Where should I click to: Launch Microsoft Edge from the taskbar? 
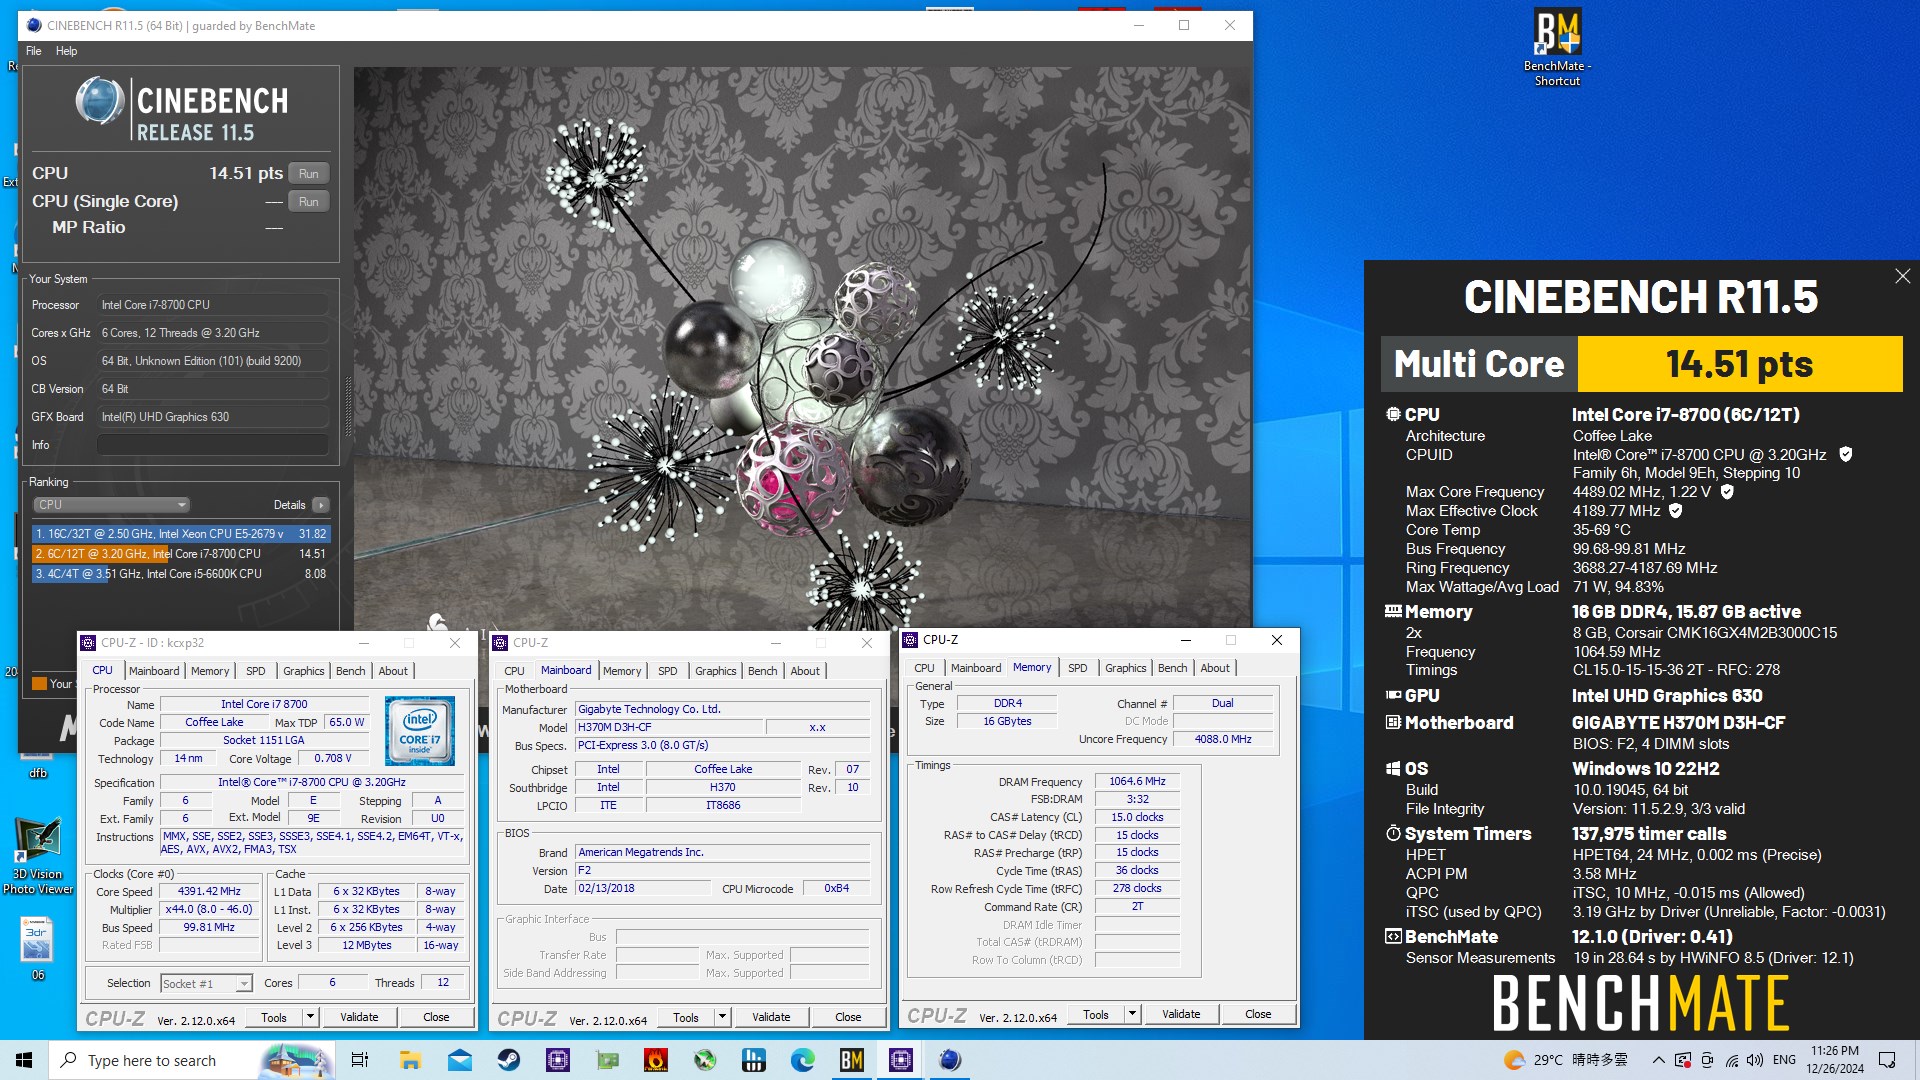803,1060
